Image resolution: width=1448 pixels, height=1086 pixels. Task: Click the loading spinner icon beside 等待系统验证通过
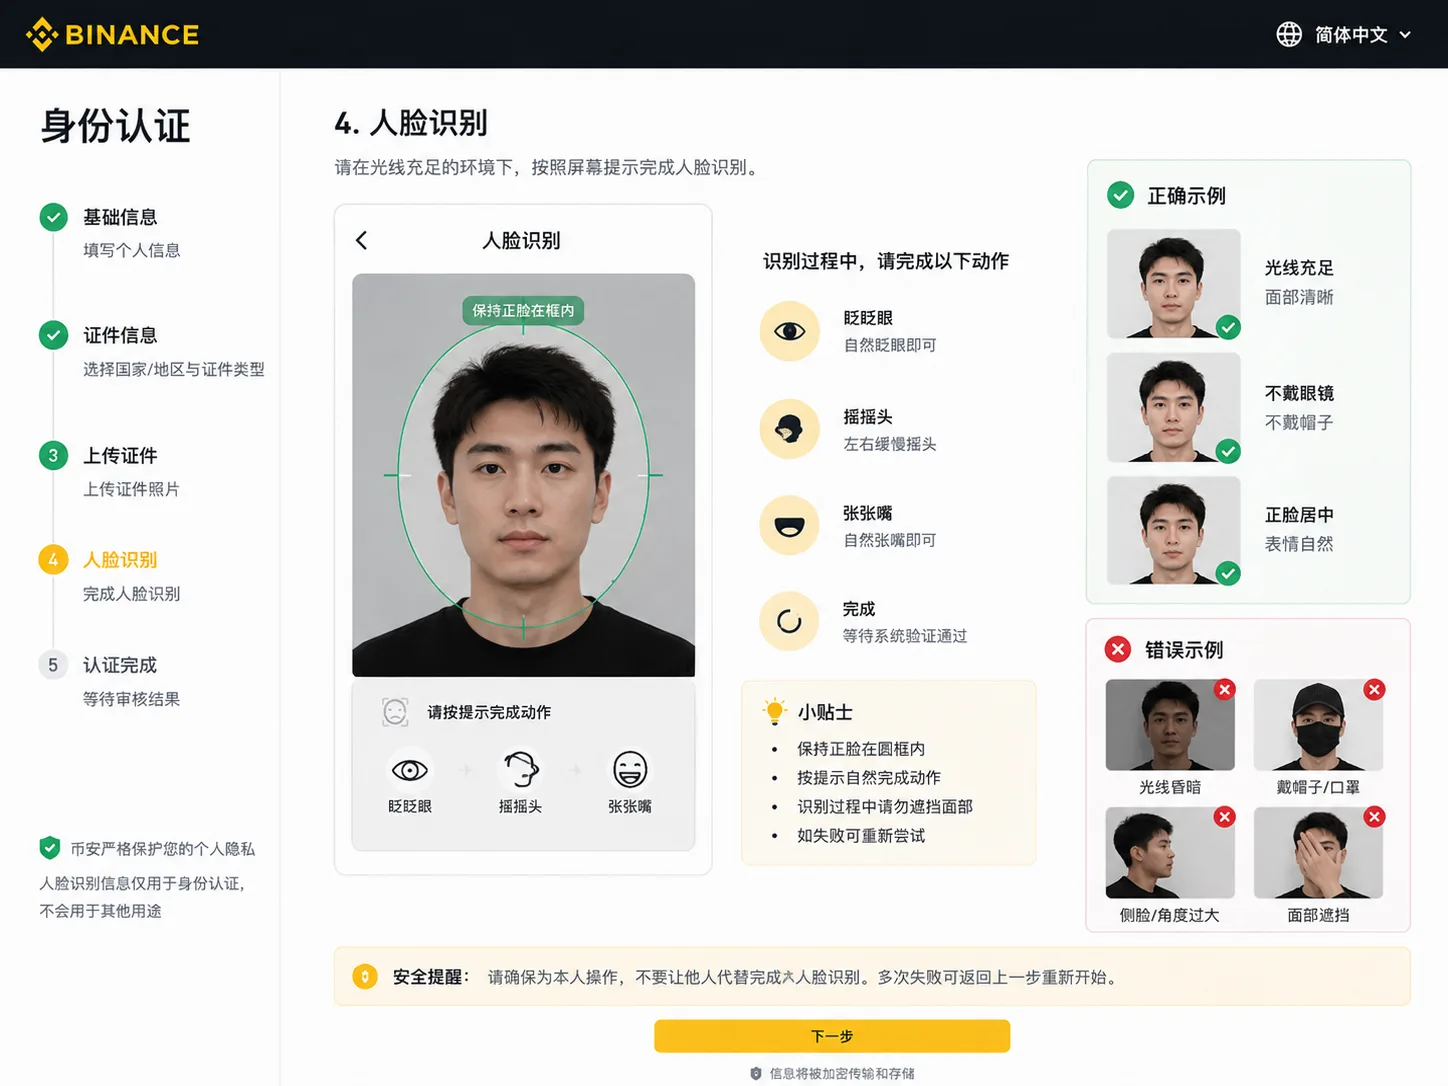[790, 622]
